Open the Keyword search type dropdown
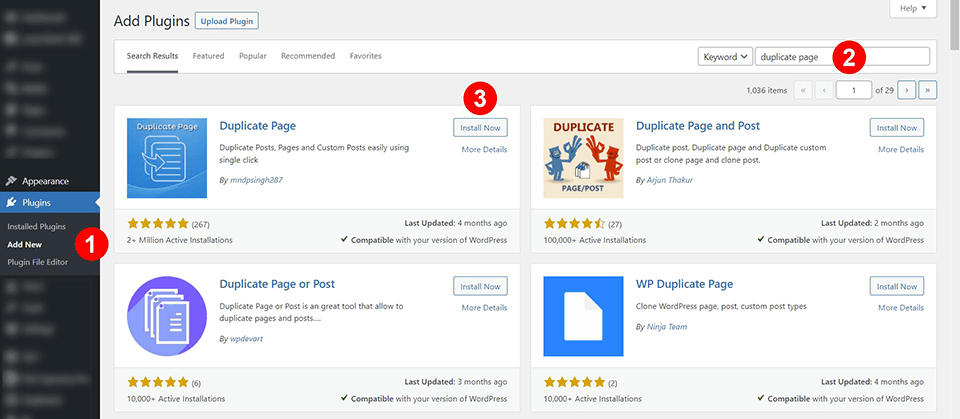The image size is (960, 419). pyautogui.click(x=724, y=57)
